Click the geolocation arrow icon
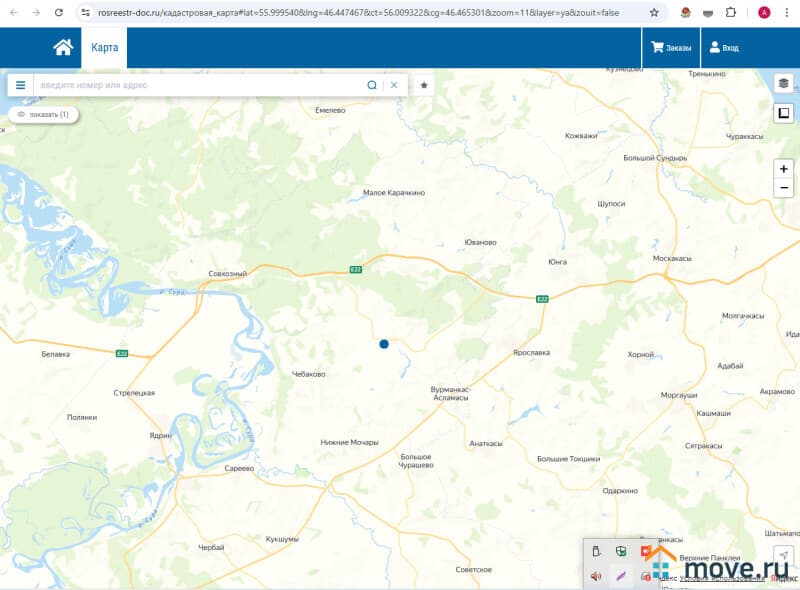The width and height of the screenshot is (800, 590). tap(783, 556)
